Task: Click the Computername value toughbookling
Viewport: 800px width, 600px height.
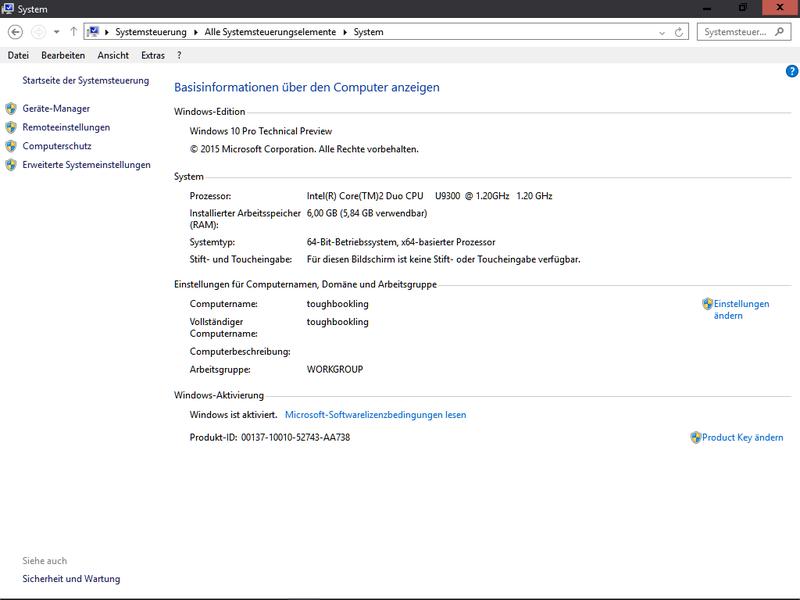Action: tap(337, 304)
